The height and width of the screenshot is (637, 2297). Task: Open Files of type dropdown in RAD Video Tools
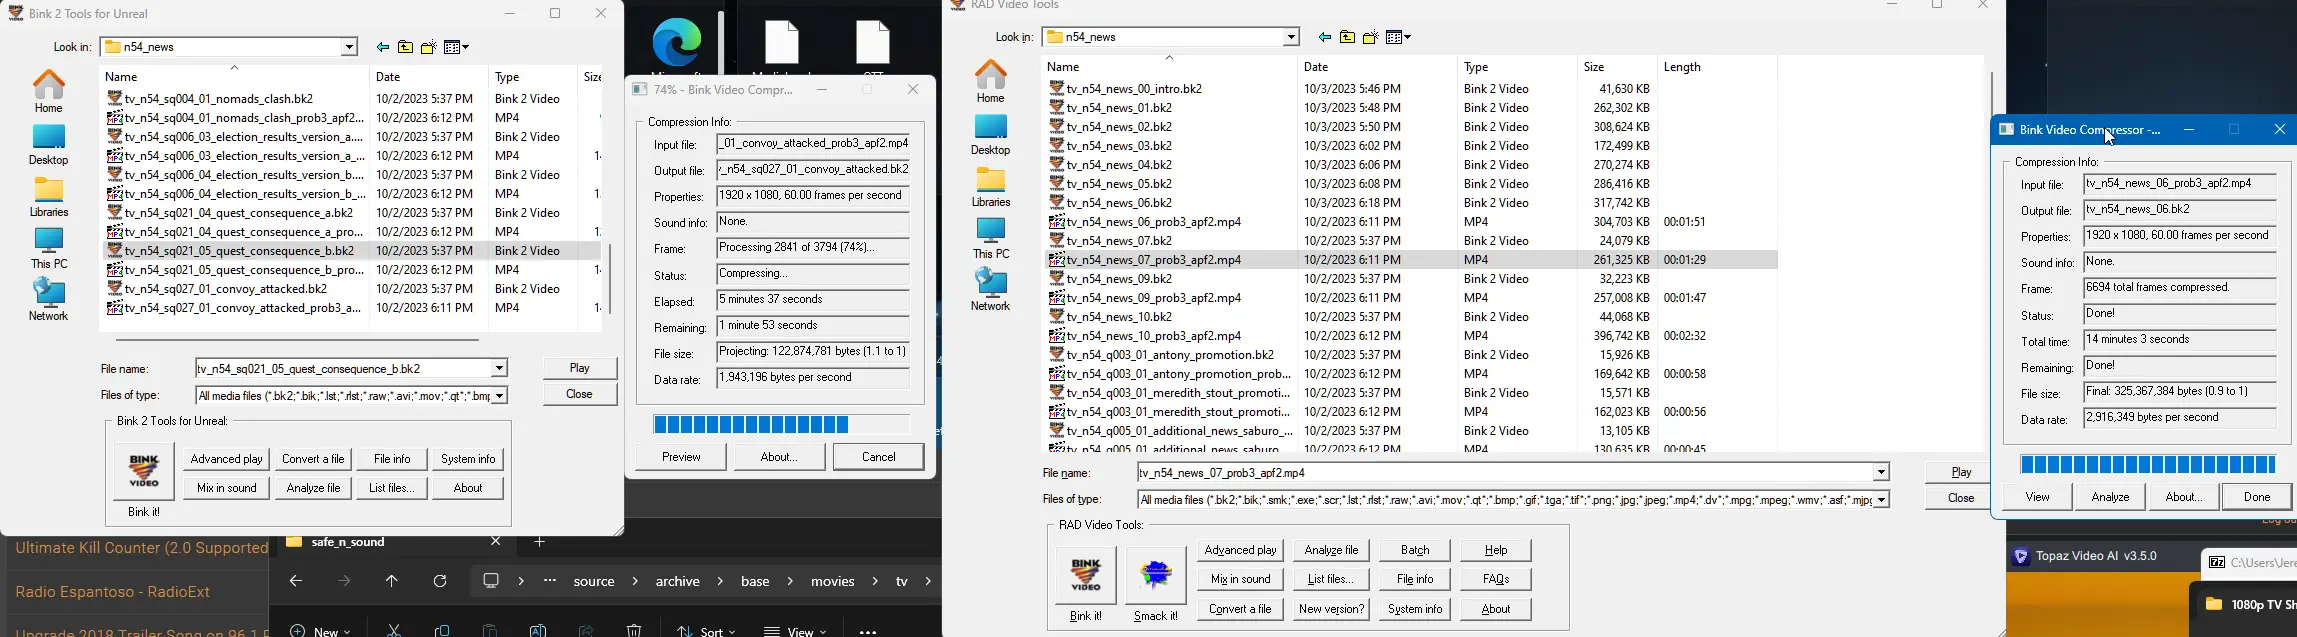point(1880,500)
